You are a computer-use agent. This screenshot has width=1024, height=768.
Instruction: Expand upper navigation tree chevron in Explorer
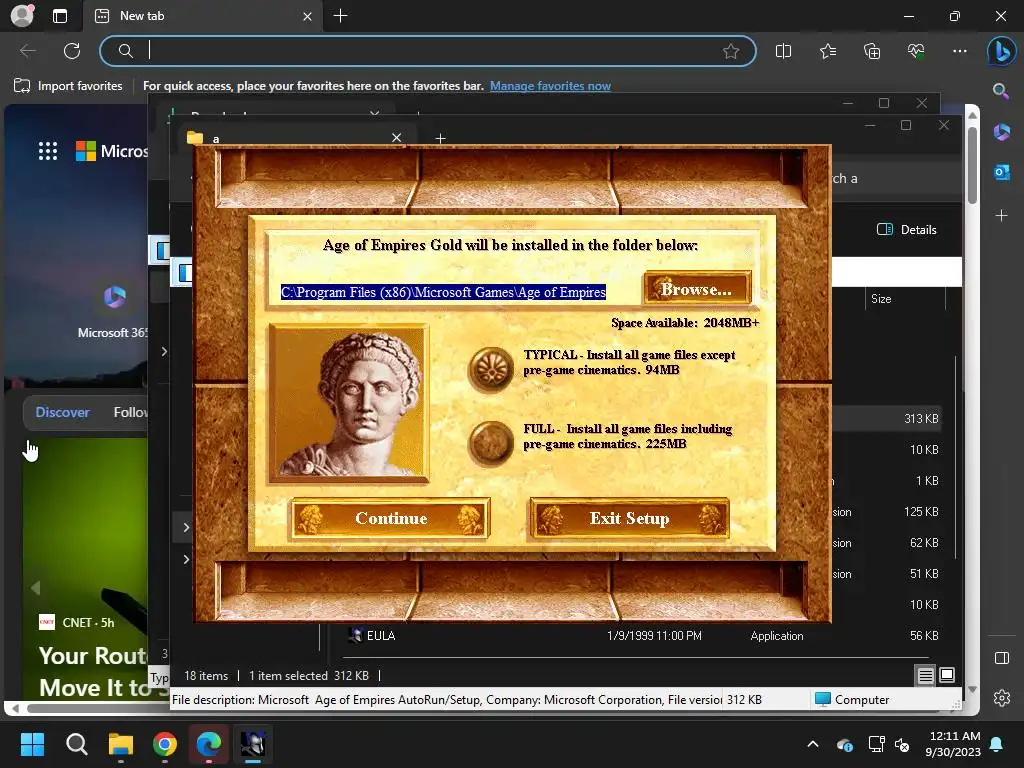point(185,527)
